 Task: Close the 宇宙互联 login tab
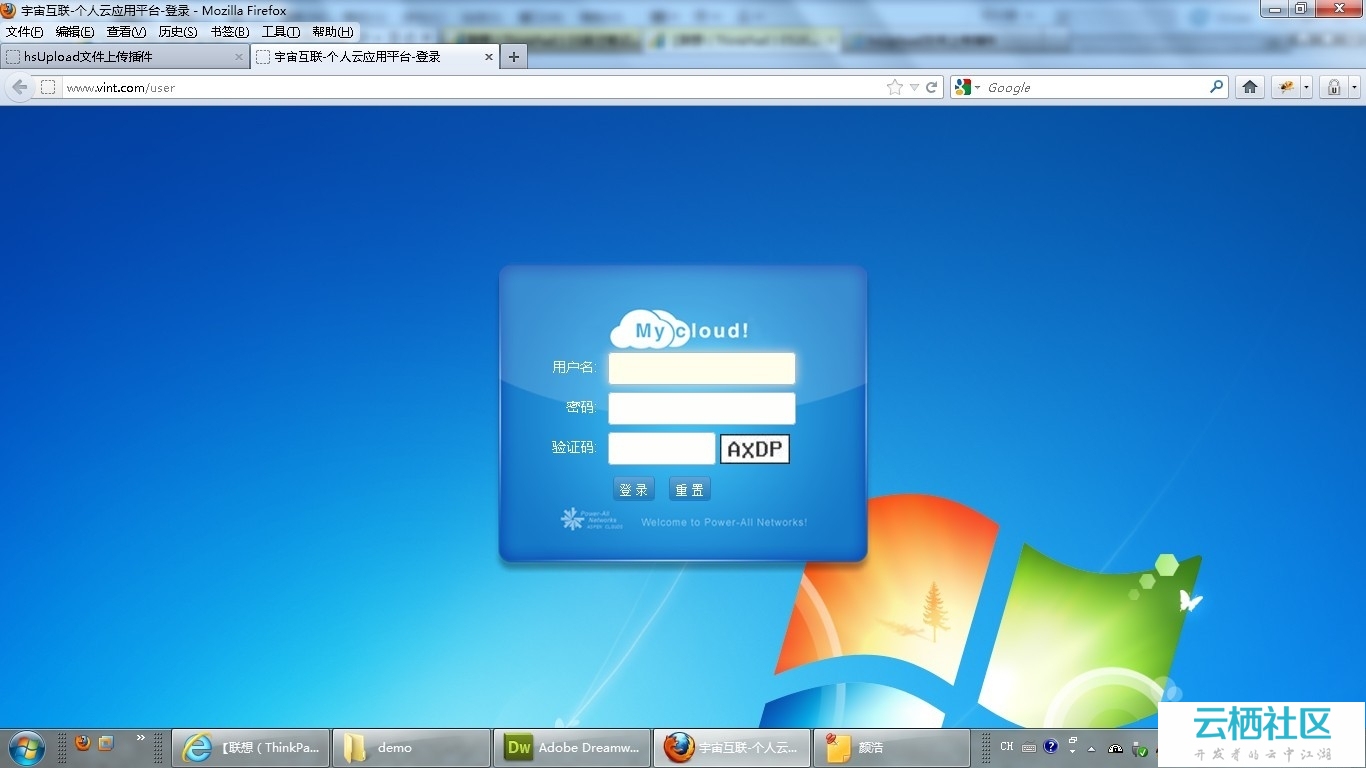tap(489, 57)
